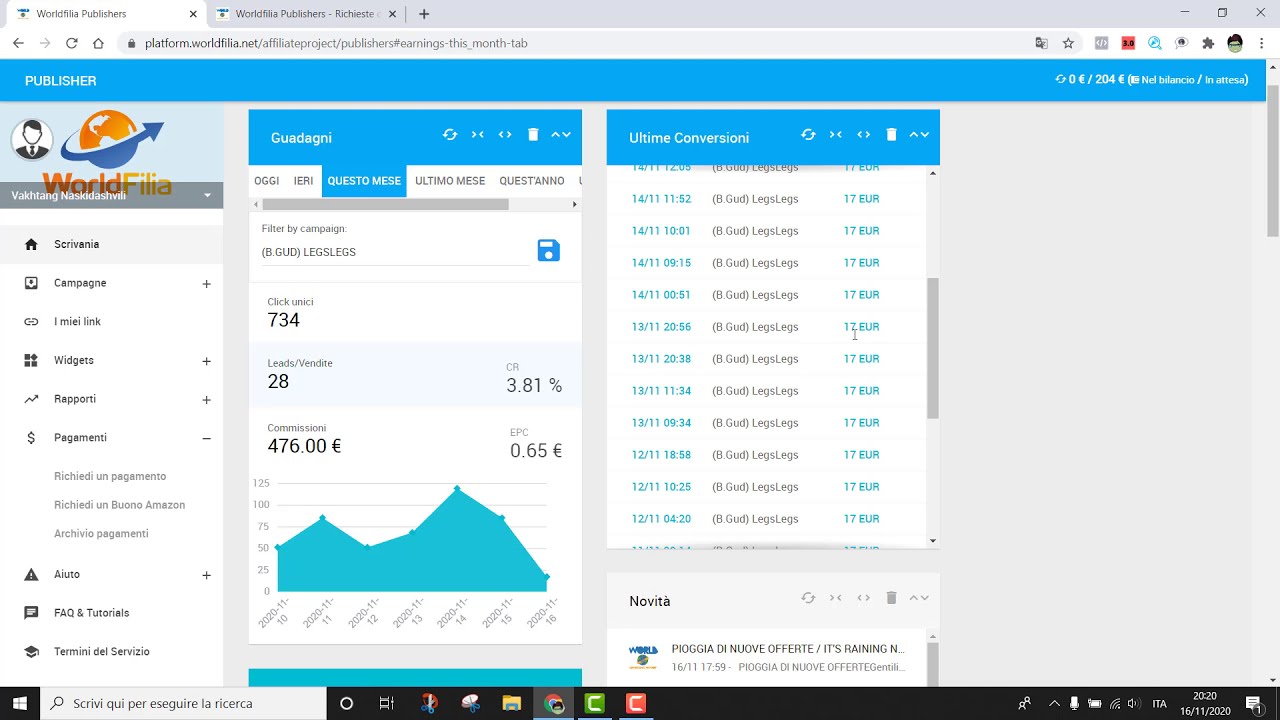This screenshot has width=1280, height=720.
Task: Toggle collapse of the Novità panel
Action: point(919,598)
